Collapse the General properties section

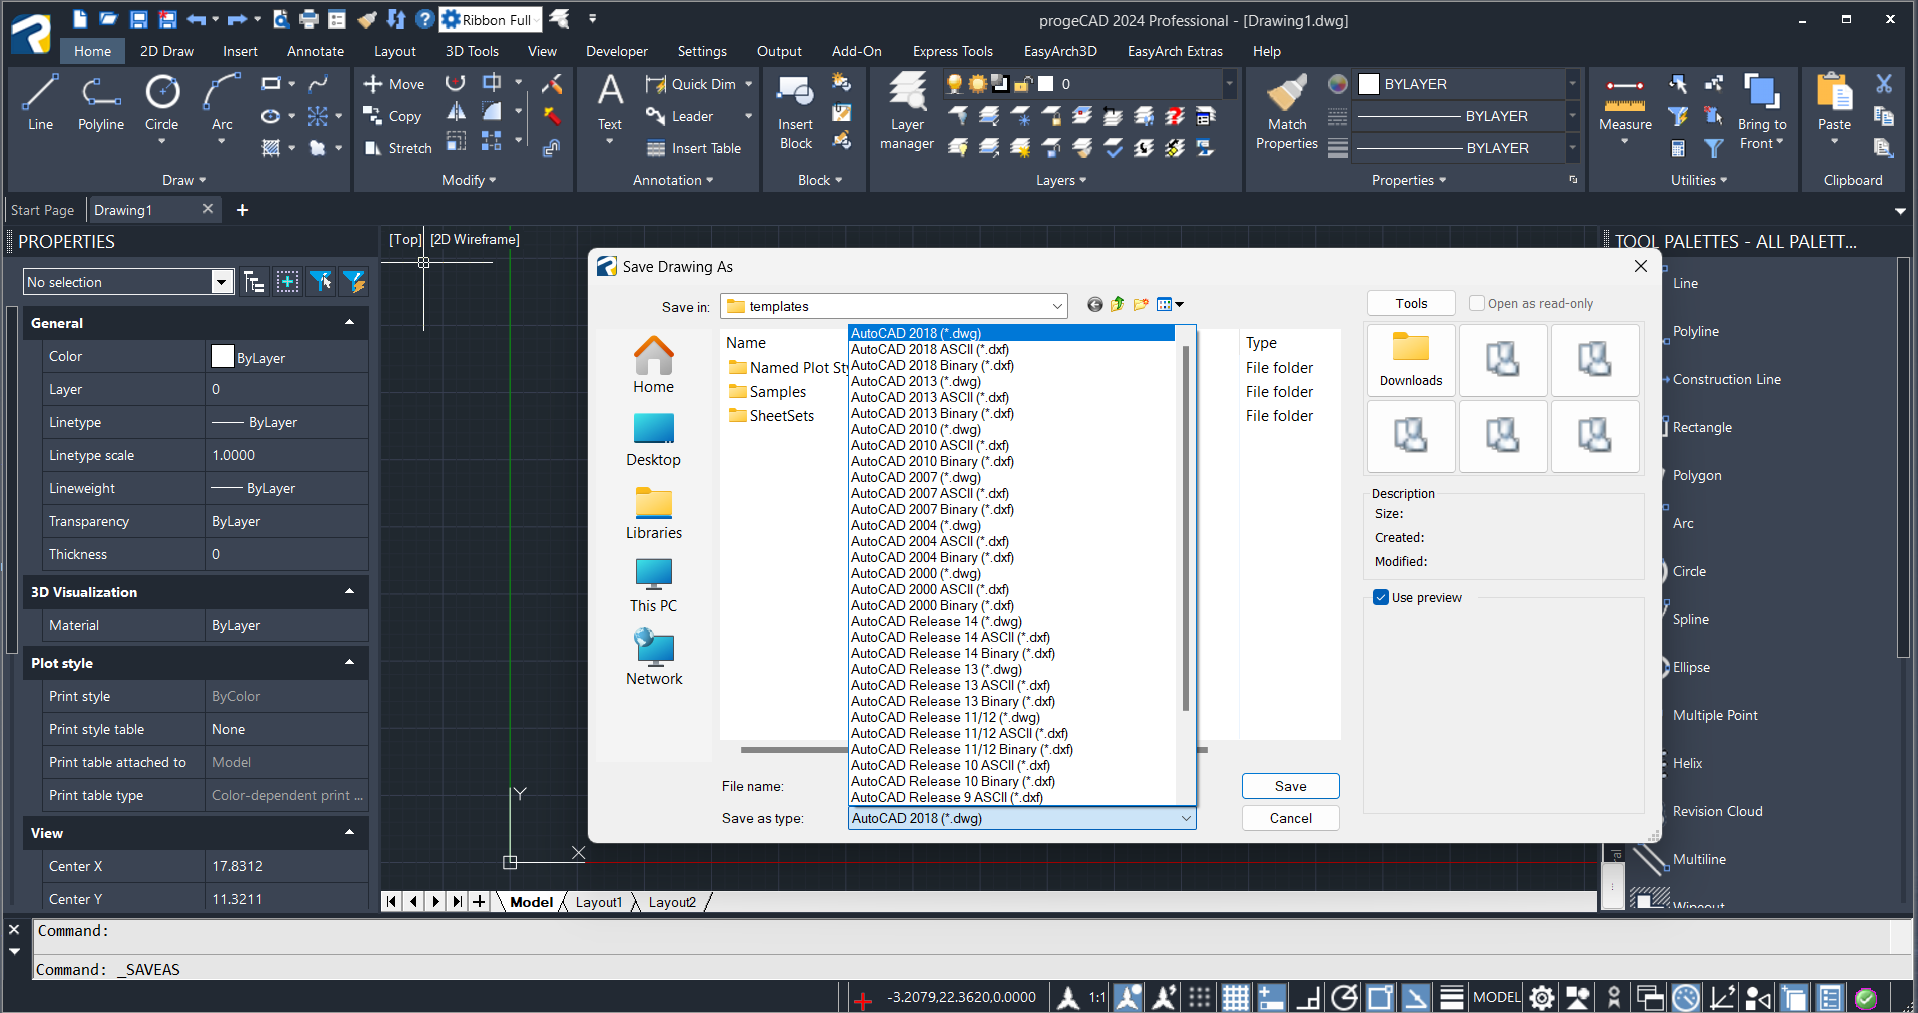coord(349,323)
